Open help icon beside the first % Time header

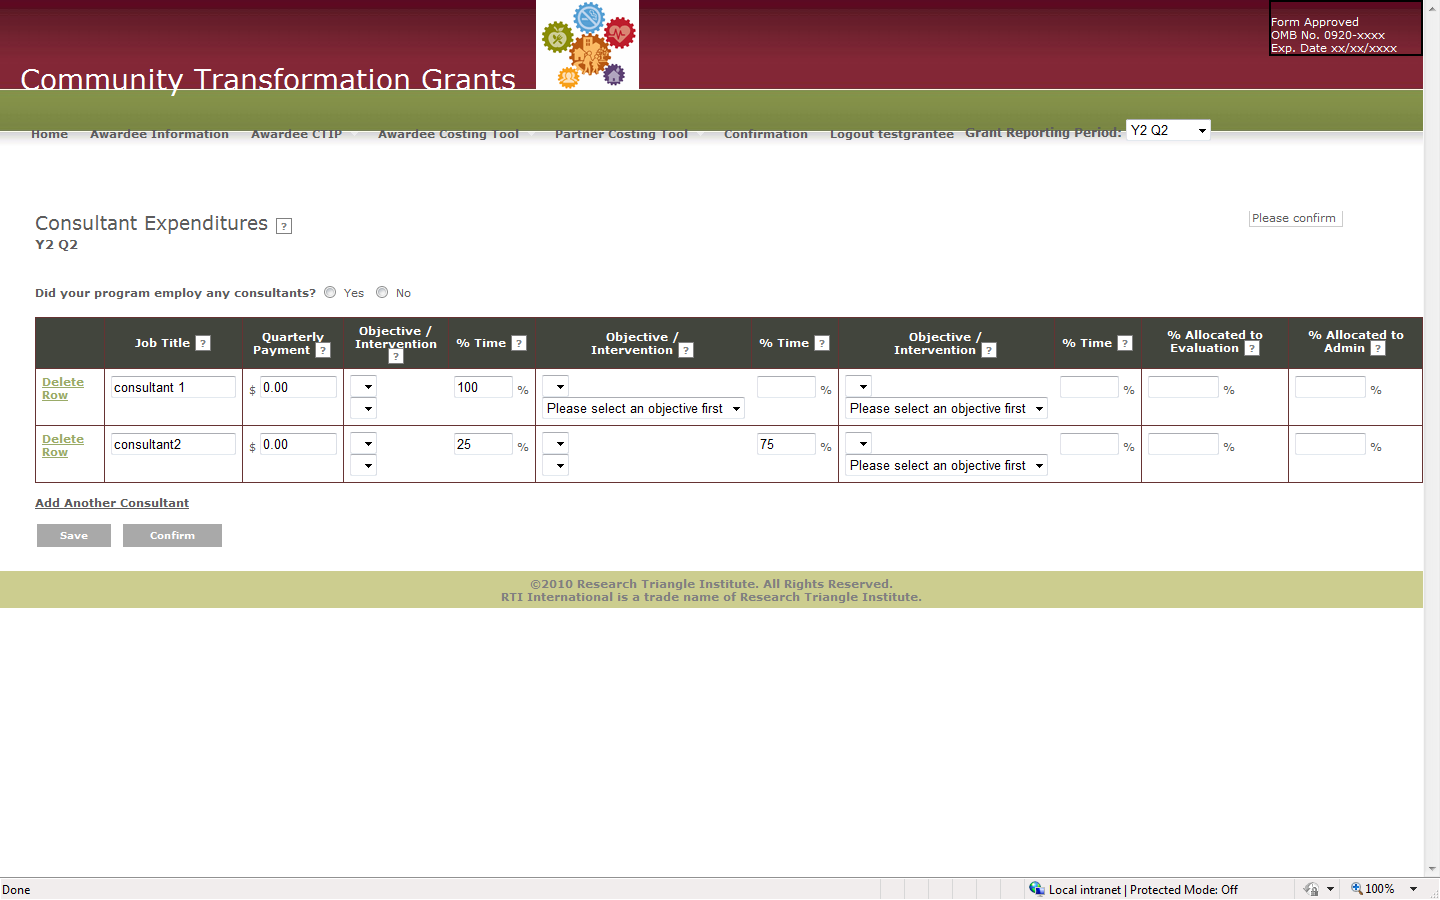click(x=519, y=343)
